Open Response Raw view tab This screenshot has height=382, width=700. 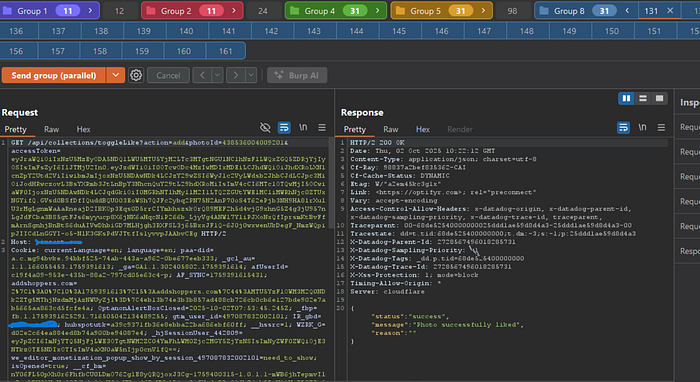[x=391, y=129]
